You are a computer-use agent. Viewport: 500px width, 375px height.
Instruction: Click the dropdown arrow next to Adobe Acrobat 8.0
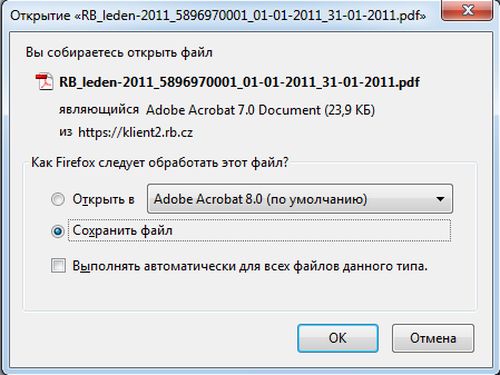point(440,199)
